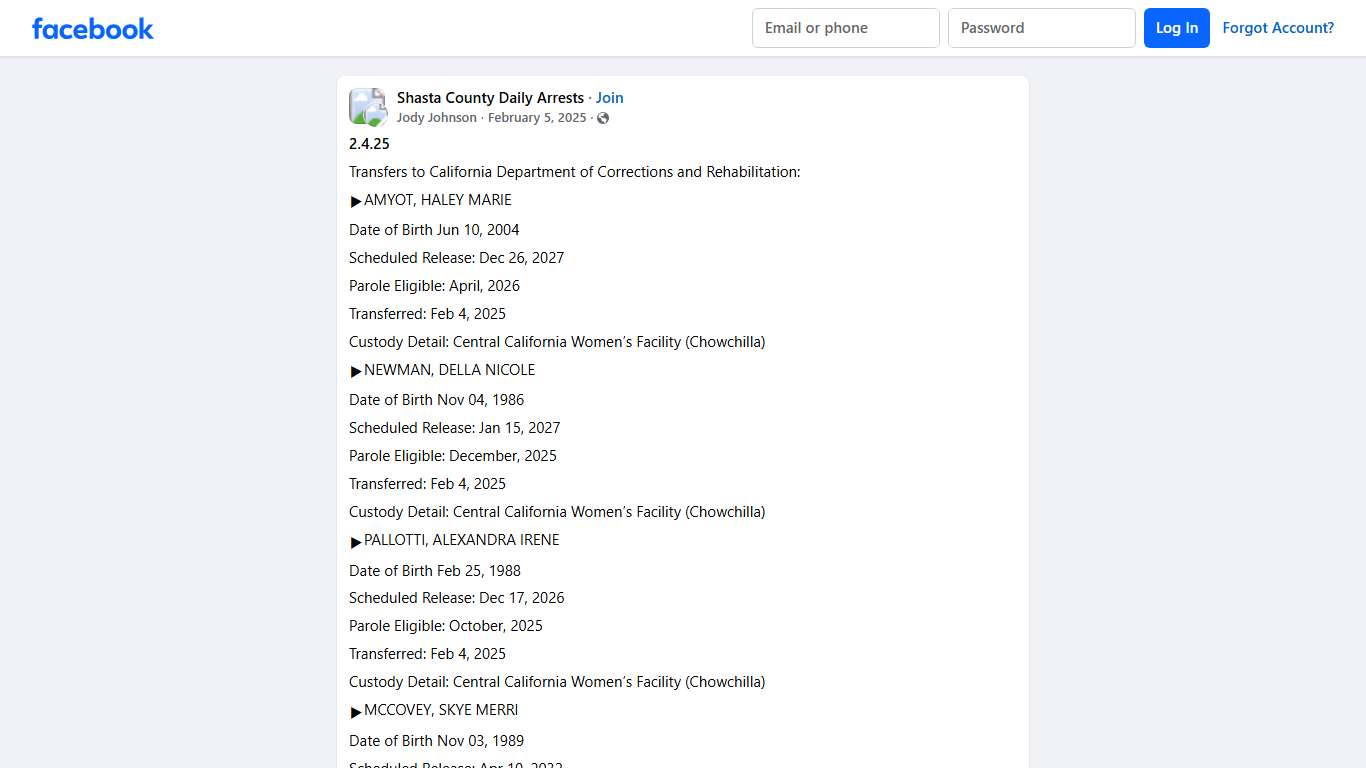
Task: Click the name AMYOT, HALEY MARIE
Action: (437, 200)
